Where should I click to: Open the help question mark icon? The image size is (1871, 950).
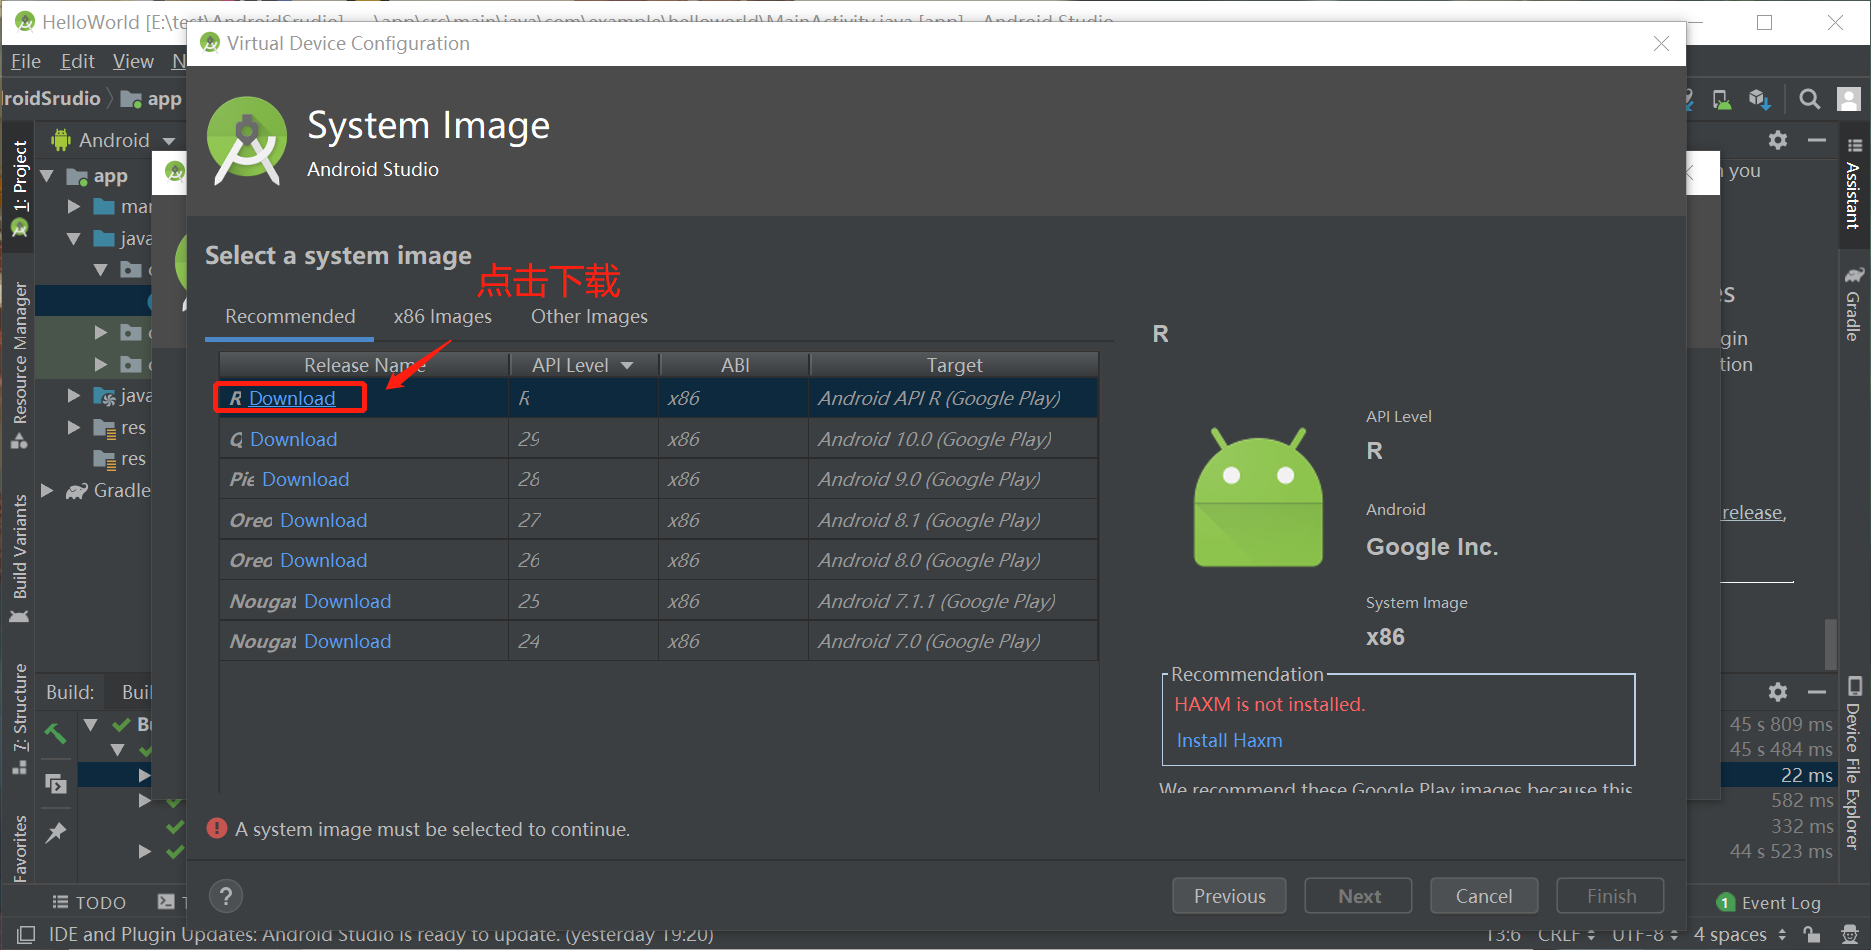tap(226, 896)
